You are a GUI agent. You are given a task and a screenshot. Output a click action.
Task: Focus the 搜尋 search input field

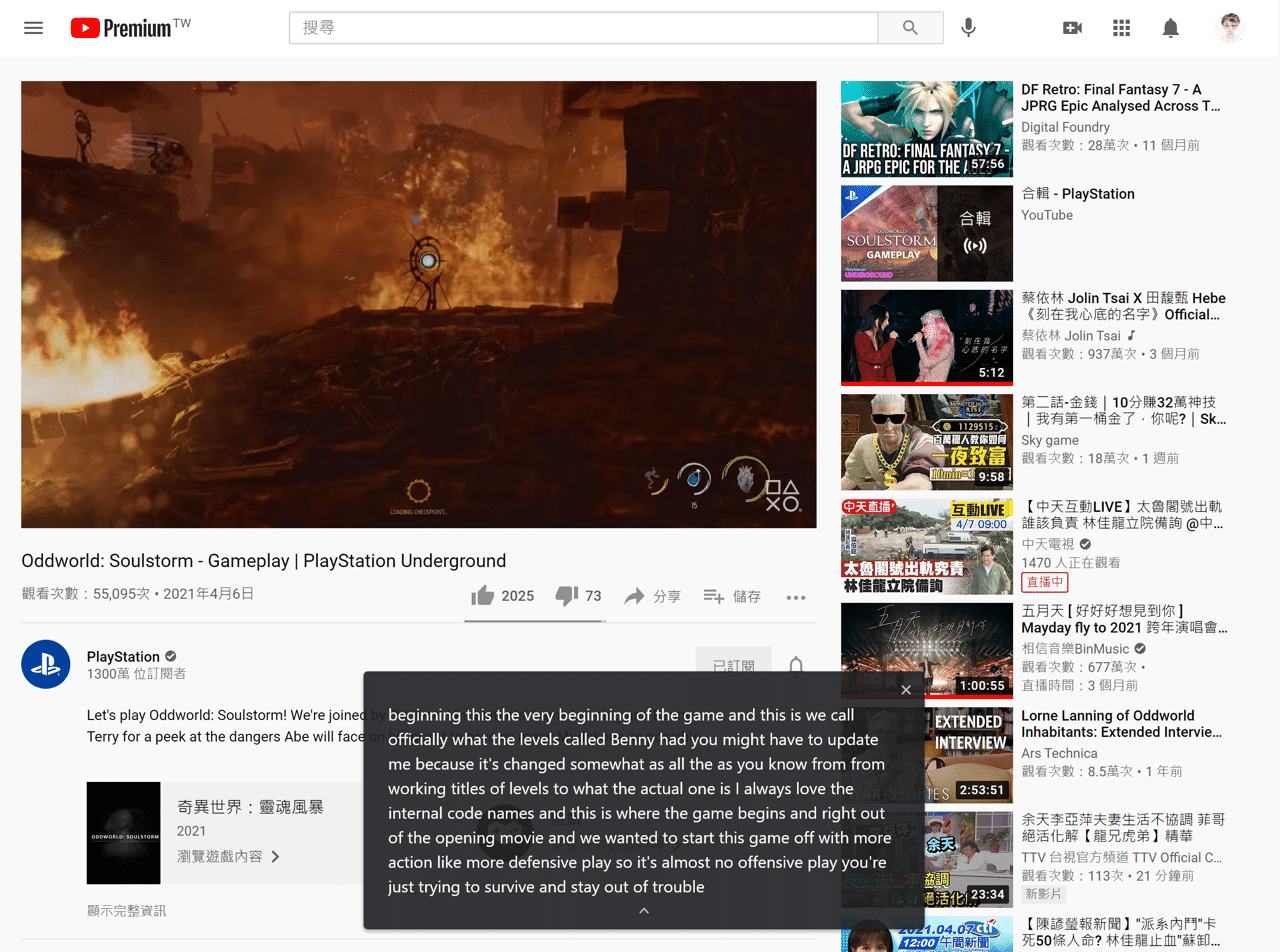pyautogui.click(x=583, y=28)
